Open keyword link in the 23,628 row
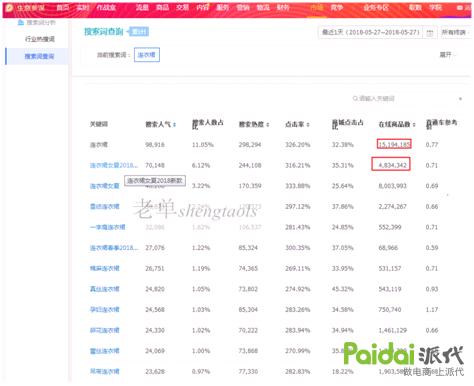Viewport: 474px width, 386px height. [104, 372]
